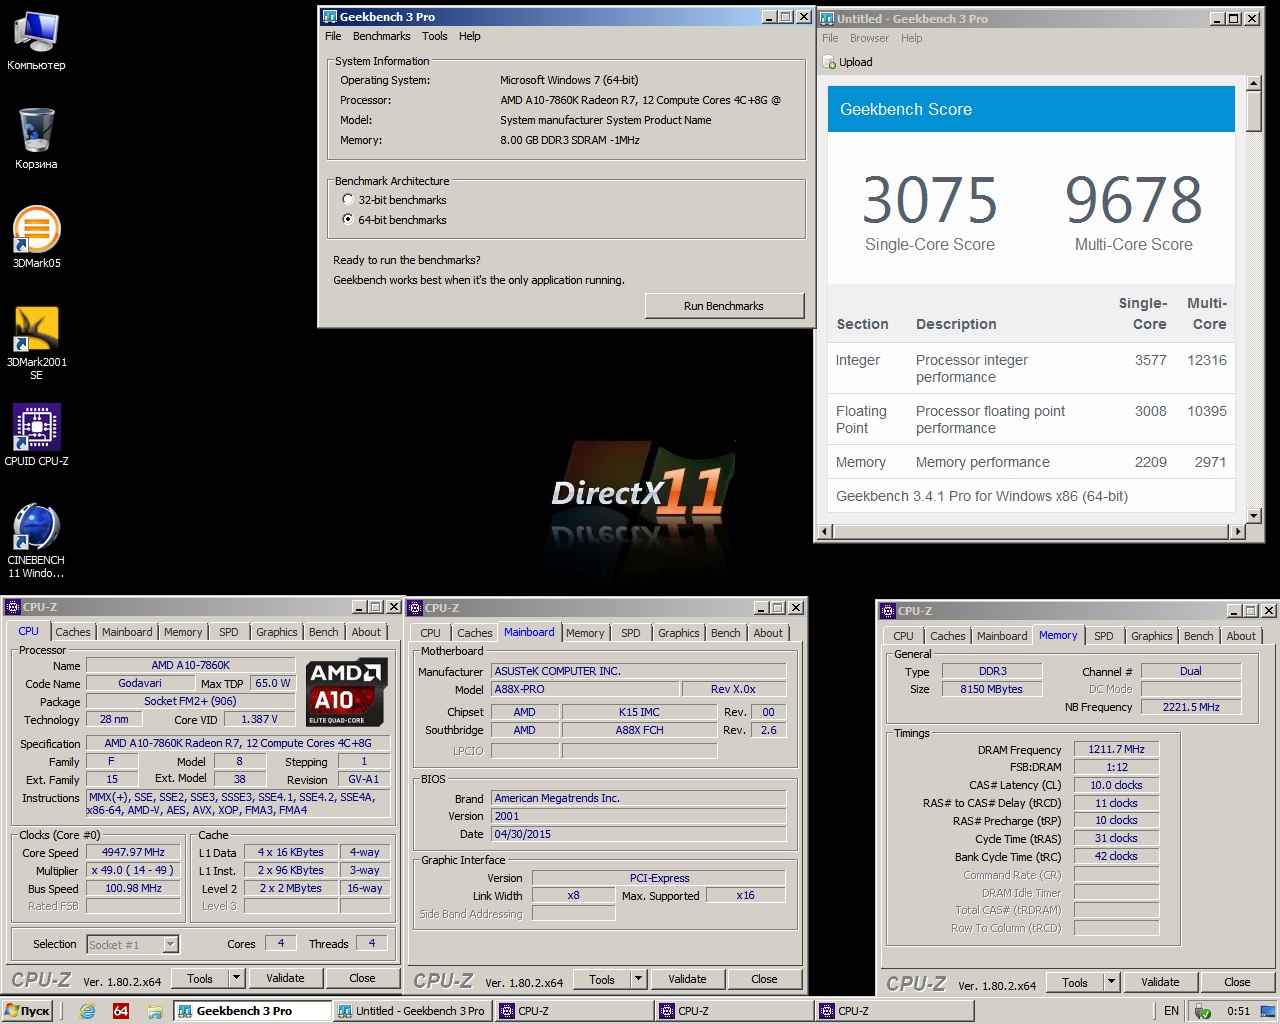Click the DRAM Frequency value field
The image size is (1280, 1024).
click(1116, 749)
